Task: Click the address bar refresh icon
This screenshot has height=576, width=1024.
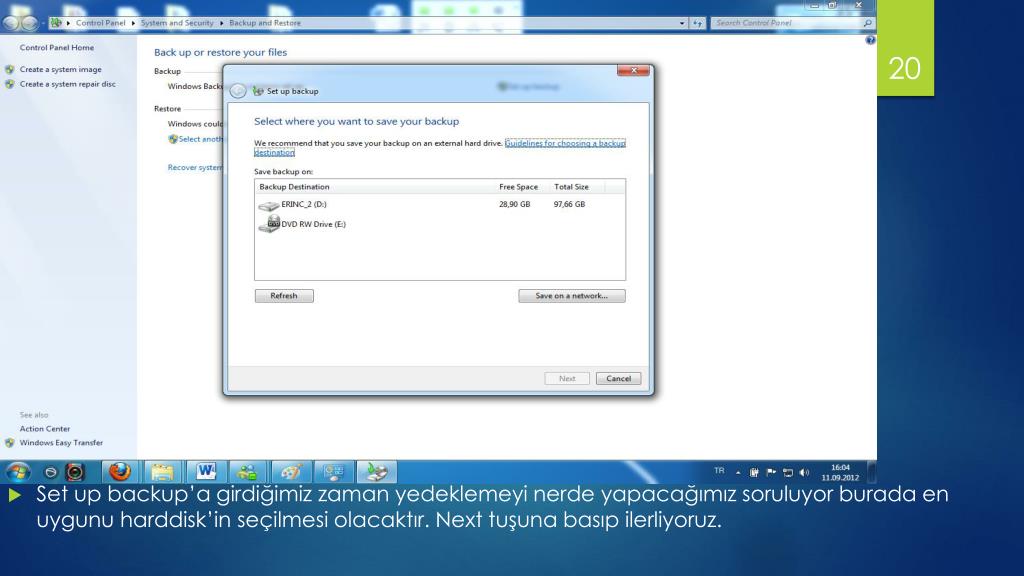Action: click(697, 23)
